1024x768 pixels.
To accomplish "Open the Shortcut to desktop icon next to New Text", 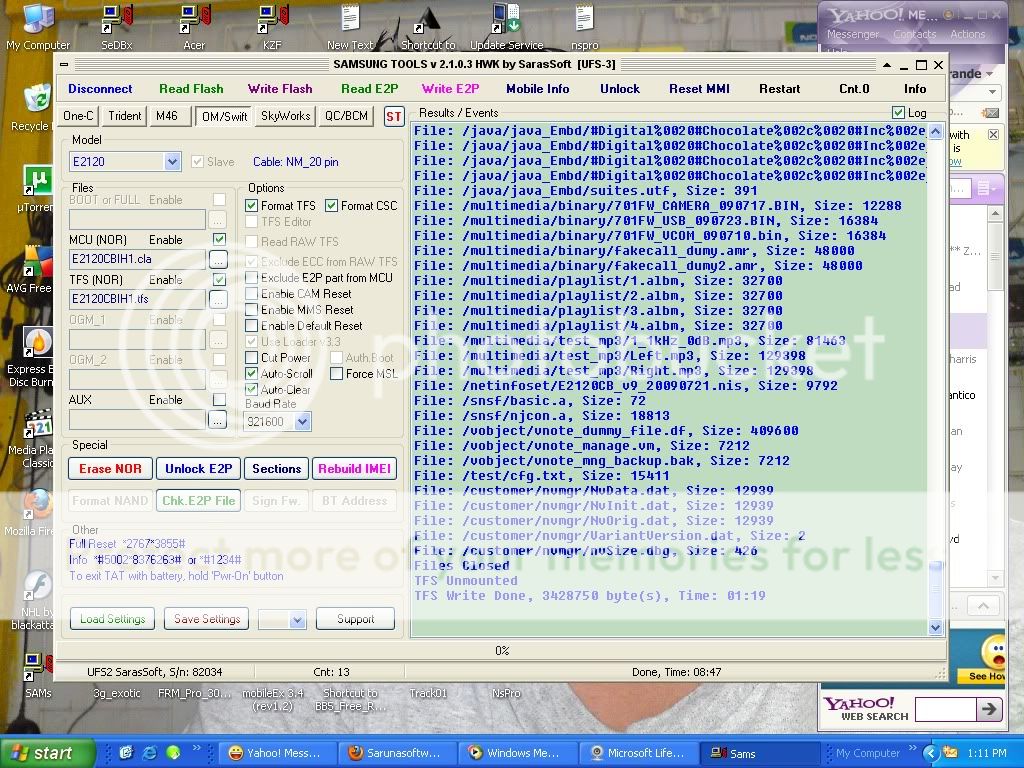I will pos(428,26).
